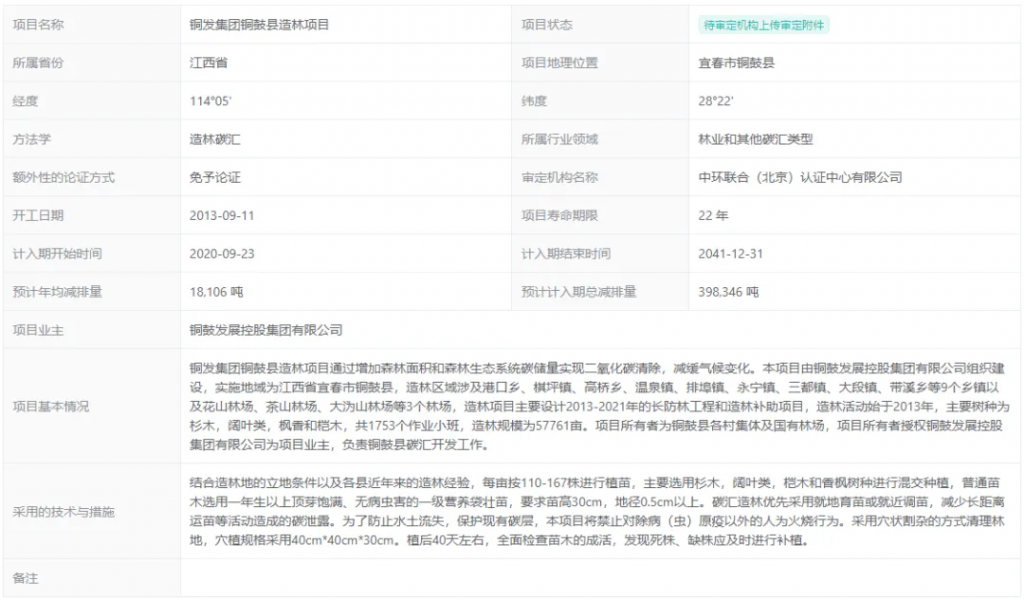
Task: Select the latitude value 28°22'
Action: (x=716, y=101)
